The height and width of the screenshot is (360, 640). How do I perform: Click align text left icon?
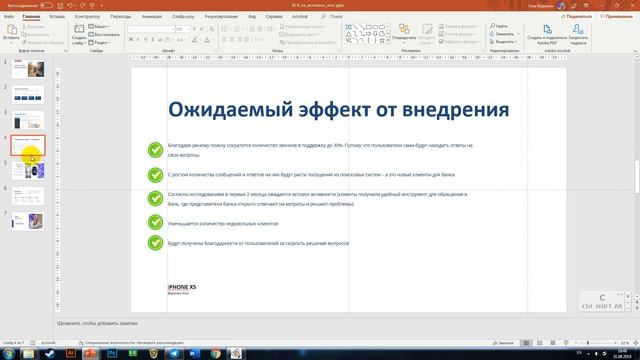point(224,40)
